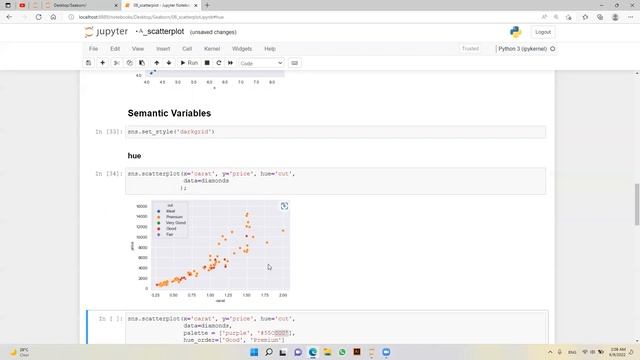Open browser profile avatar
The width and height of the screenshot is (640, 360).
(615, 17)
